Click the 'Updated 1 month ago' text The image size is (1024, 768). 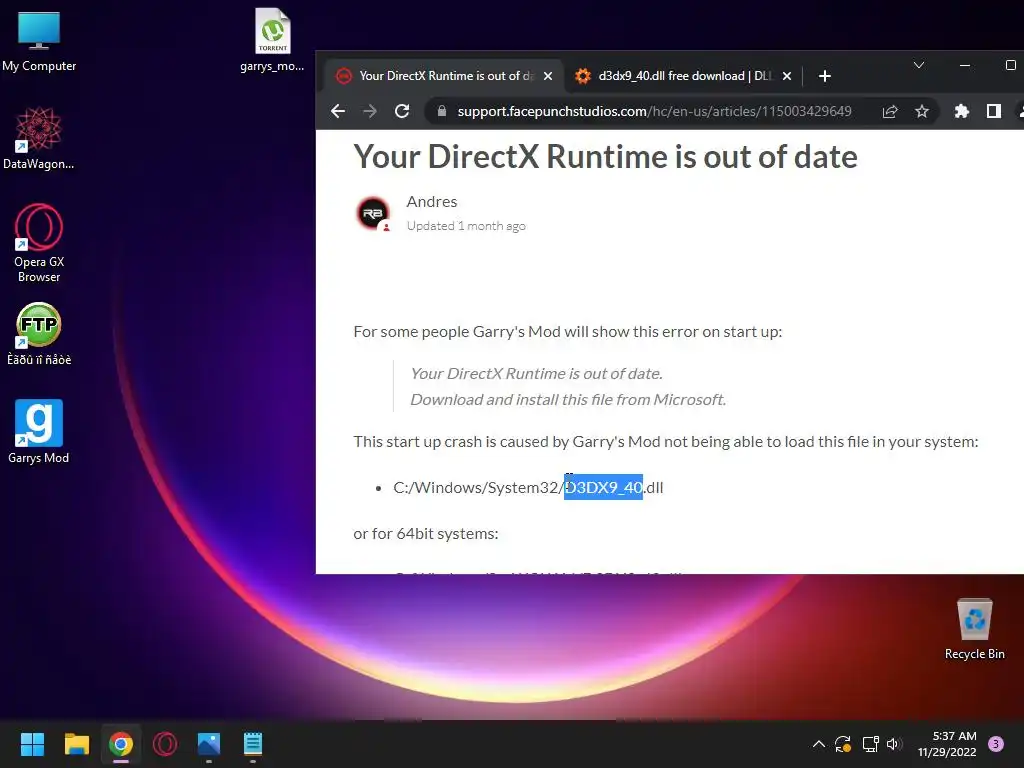[466, 226]
